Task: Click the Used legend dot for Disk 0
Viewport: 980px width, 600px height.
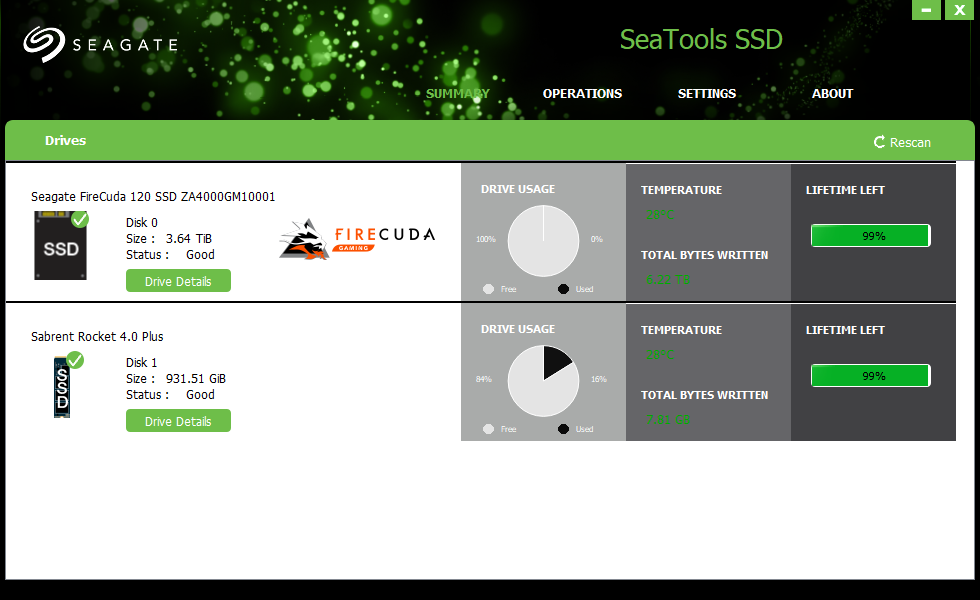Action: 563,289
